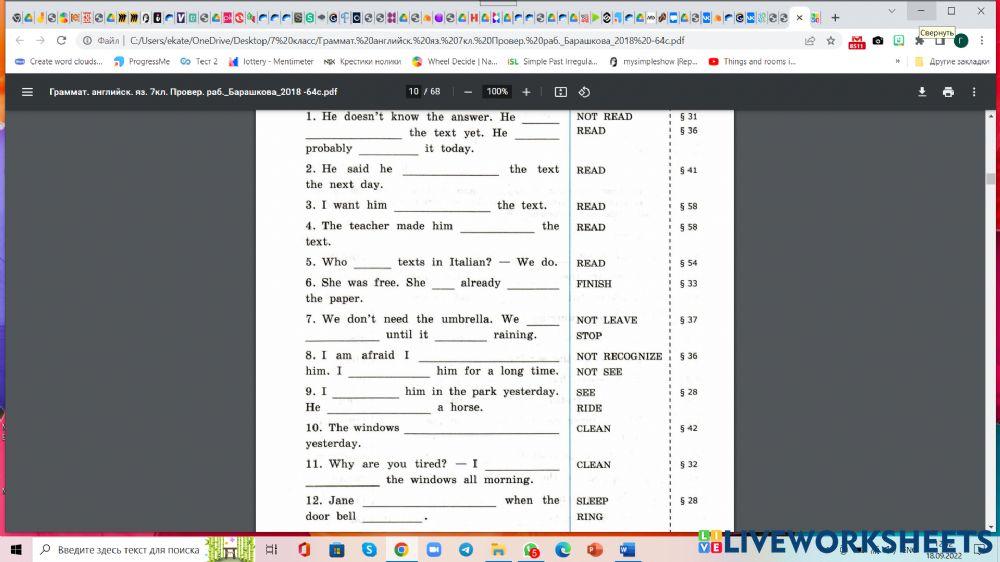The width and height of the screenshot is (1000, 562).
Task: Open the 'ProgressMe' bookmark
Action: (x=142, y=62)
